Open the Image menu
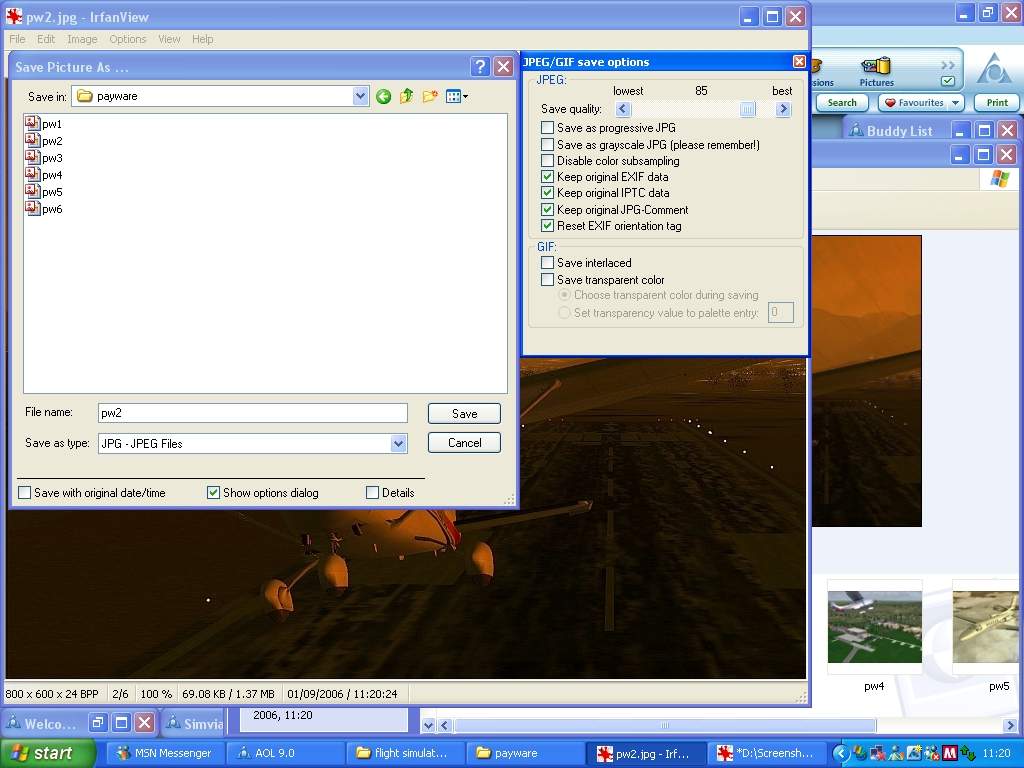Screen dimensions: 1024x768 (x=82, y=39)
